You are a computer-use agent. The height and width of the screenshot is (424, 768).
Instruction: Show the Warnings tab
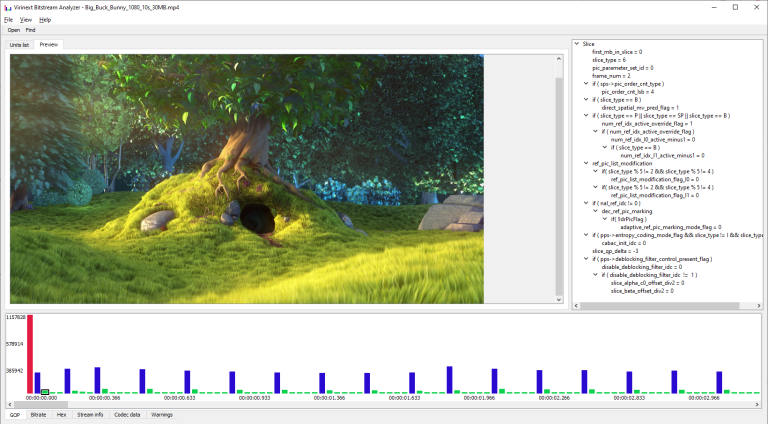pos(162,415)
